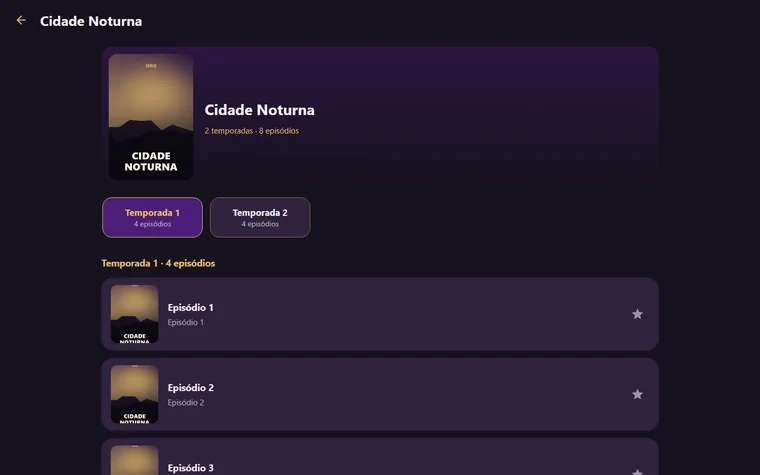
Task: Click the Cidade Noturna page header title
Action: pyautogui.click(x=91, y=21)
